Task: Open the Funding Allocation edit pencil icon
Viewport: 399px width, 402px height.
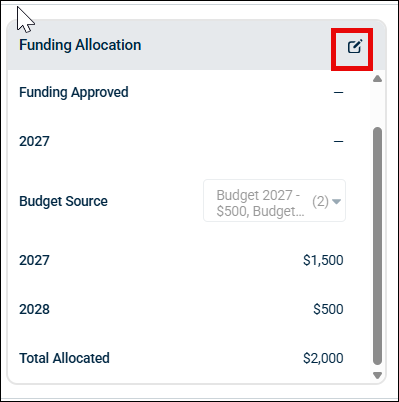Action: [x=355, y=47]
